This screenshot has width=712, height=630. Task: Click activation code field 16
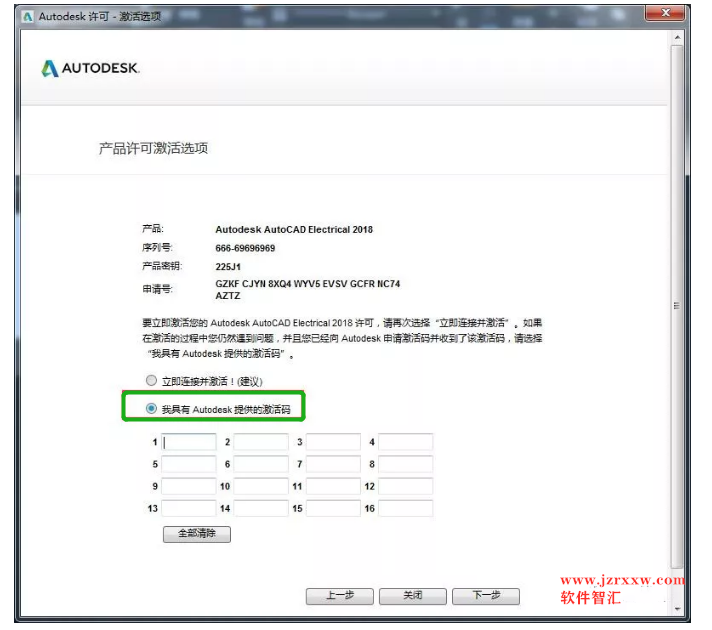tap(405, 508)
